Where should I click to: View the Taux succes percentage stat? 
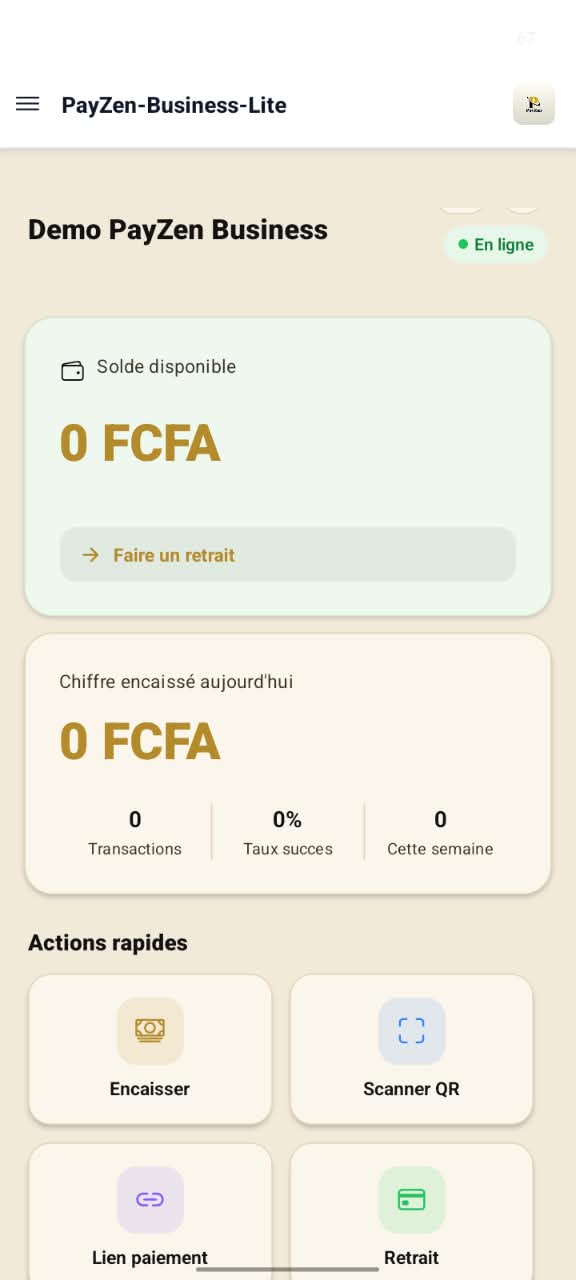[x=288, y=834]
